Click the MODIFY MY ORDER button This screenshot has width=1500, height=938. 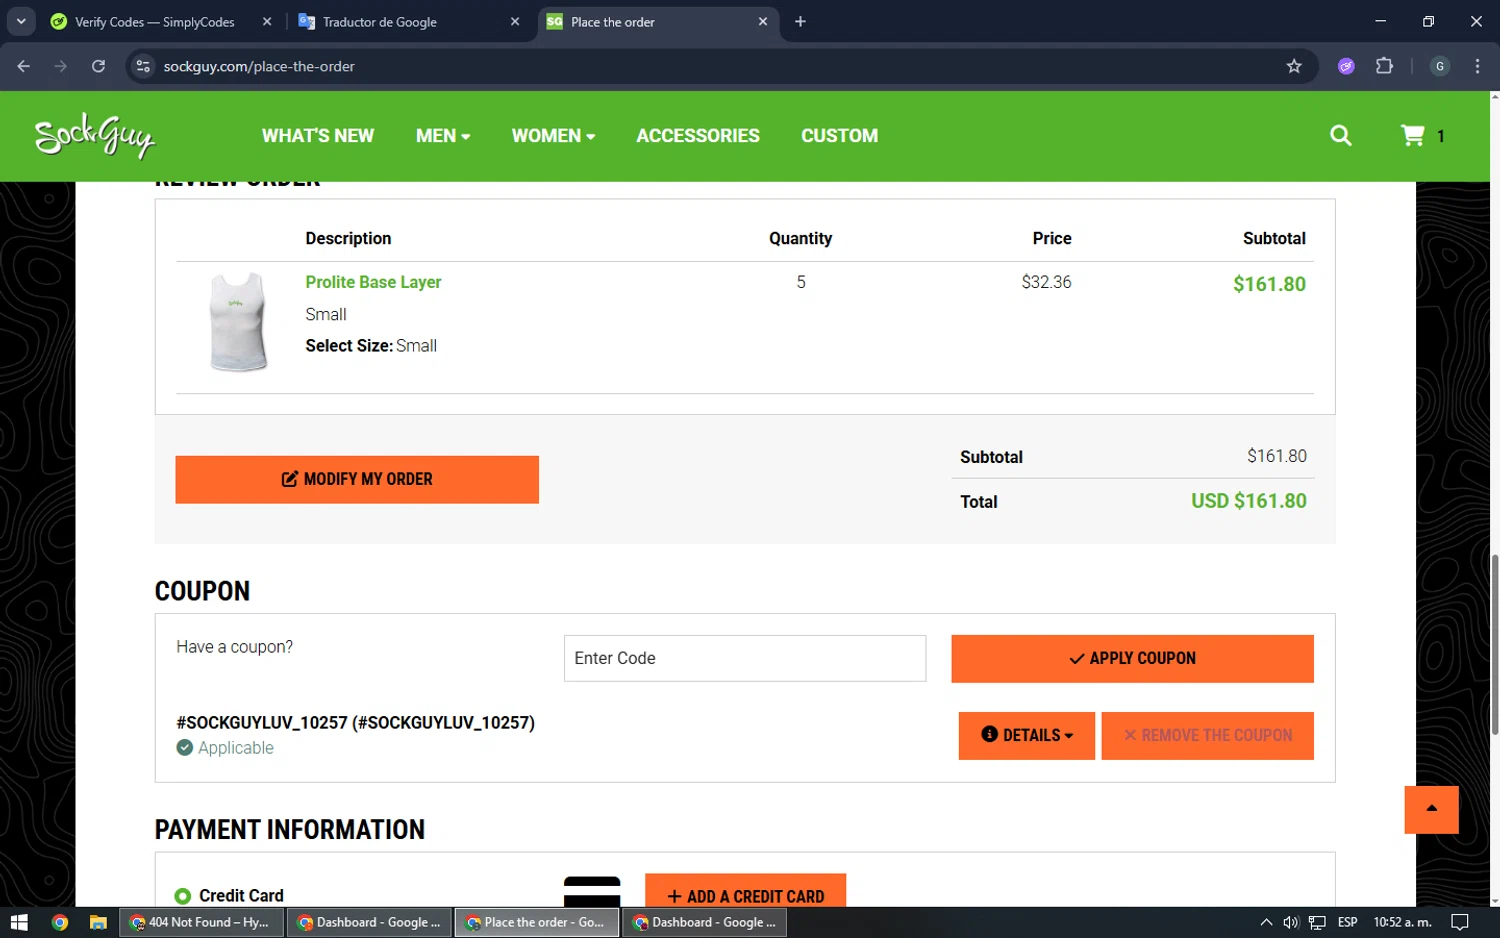(x=357, y=479)
